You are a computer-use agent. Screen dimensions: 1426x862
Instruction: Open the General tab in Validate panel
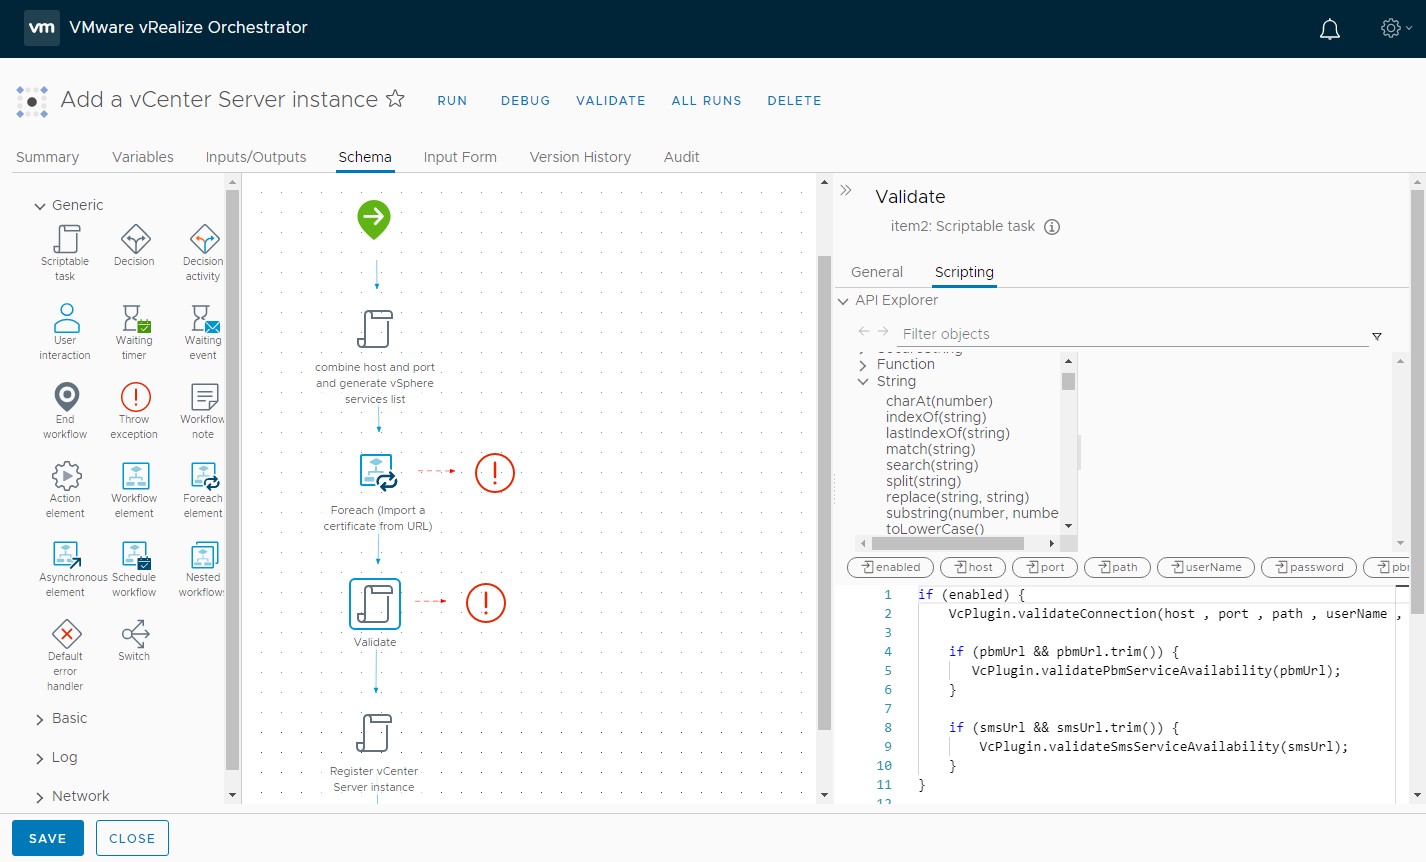click(x=876, y=272)
